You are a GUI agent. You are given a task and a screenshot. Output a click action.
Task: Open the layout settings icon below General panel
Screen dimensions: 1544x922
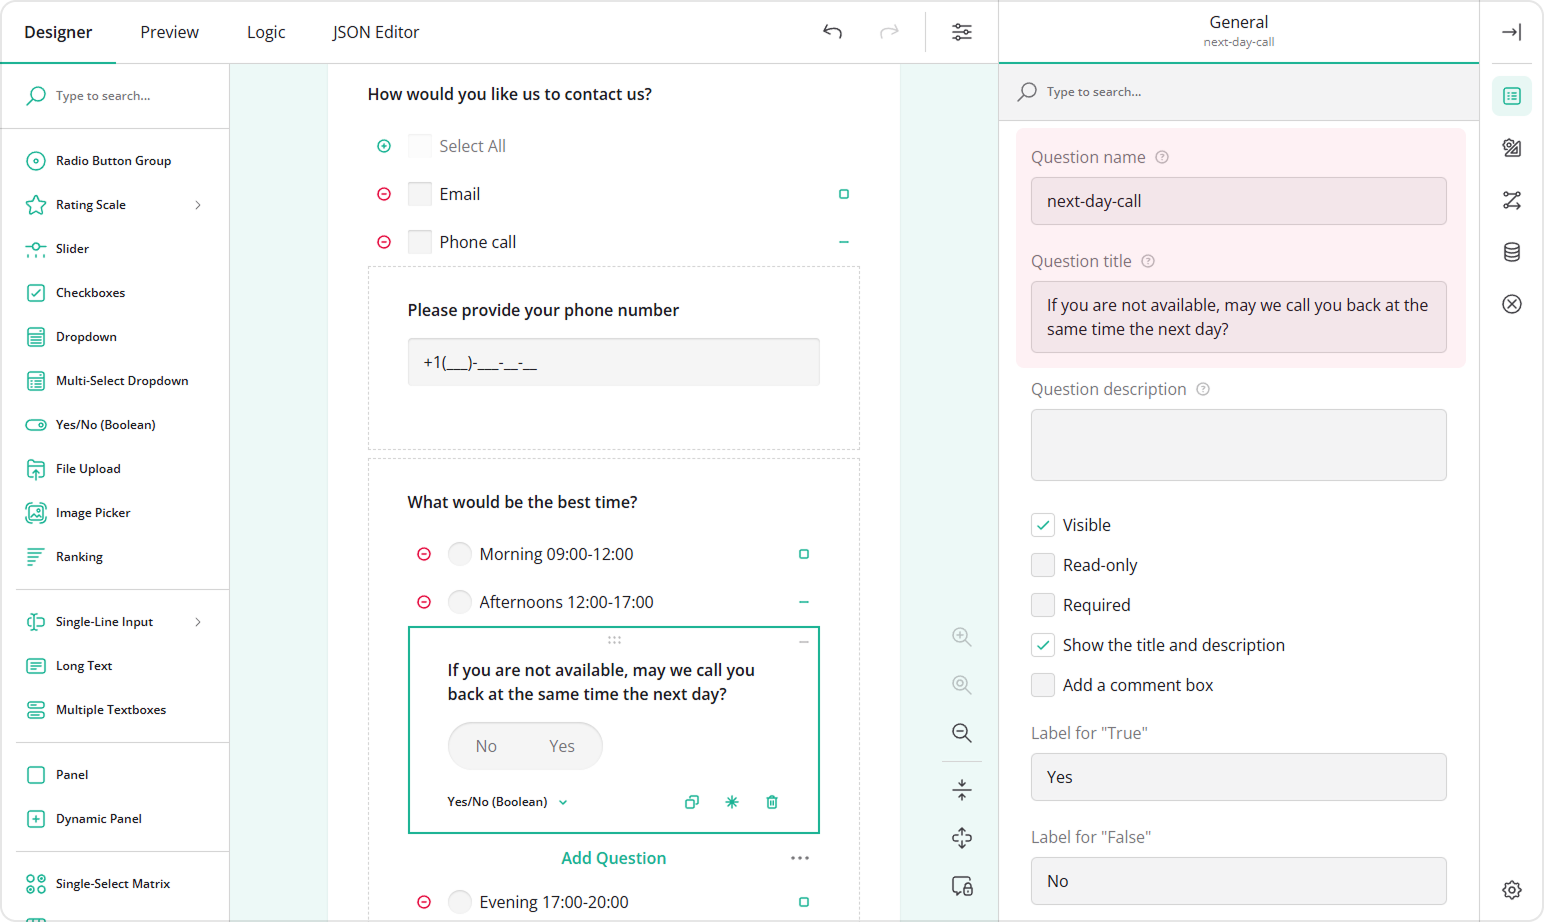(x=1511, y=889)
